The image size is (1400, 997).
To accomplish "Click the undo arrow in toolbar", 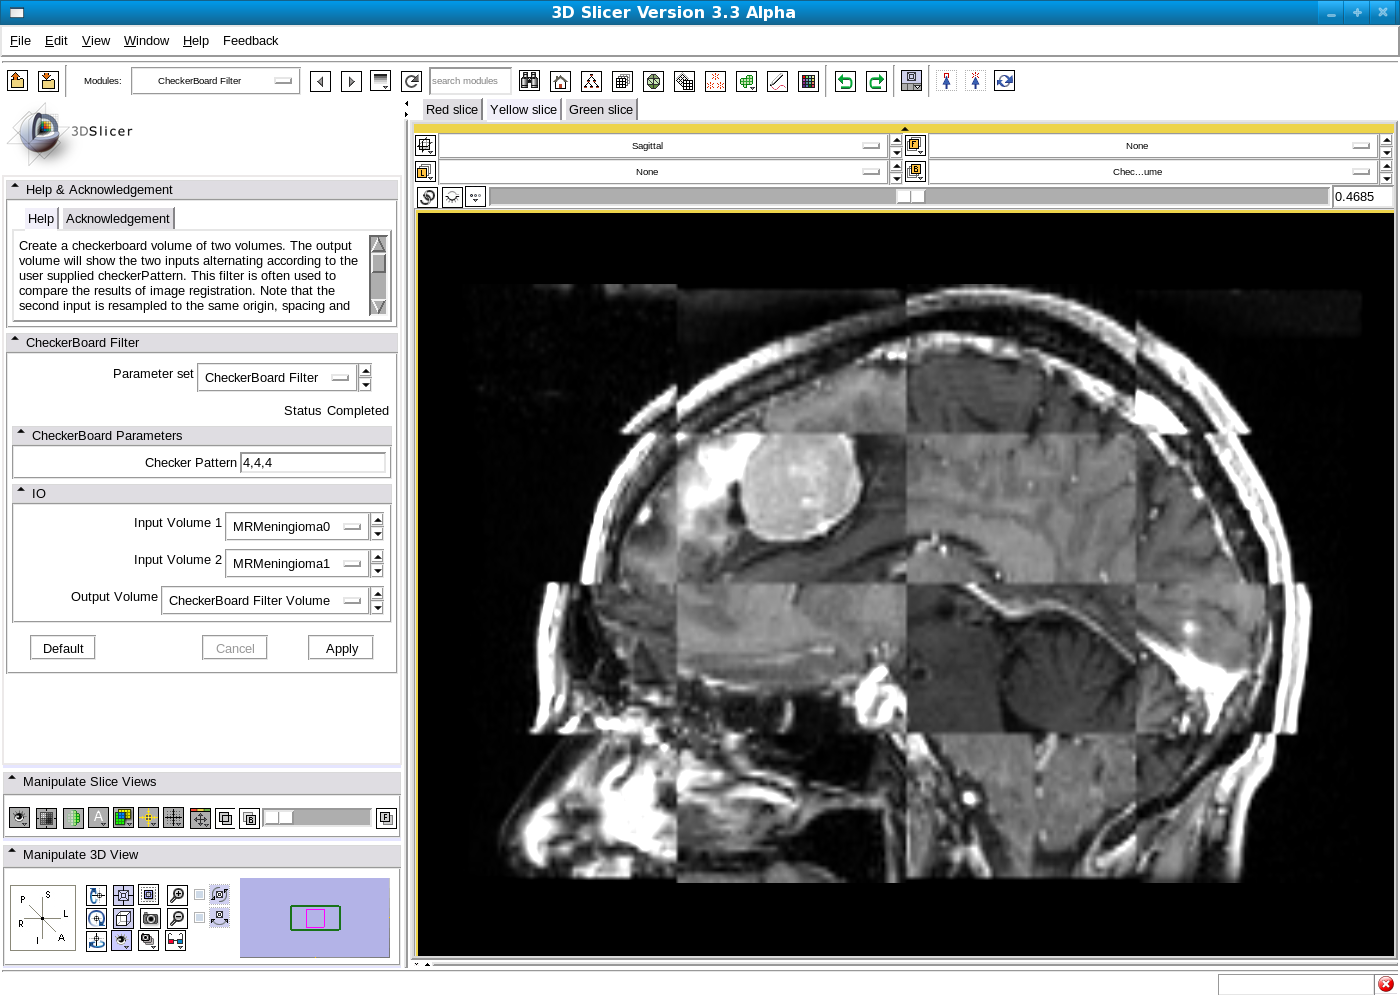I will [846, 82].
